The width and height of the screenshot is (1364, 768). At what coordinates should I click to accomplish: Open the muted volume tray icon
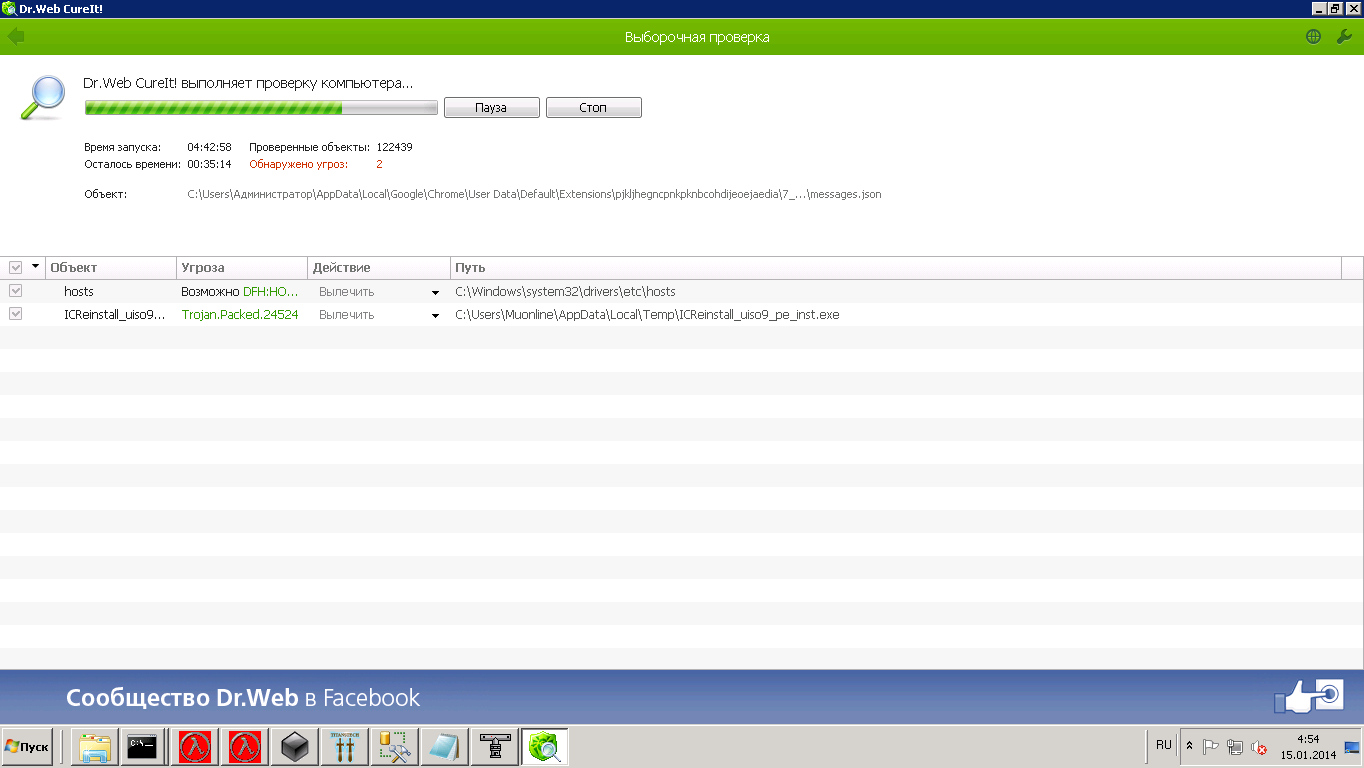pyautogui.click(x=1259, y=747)
